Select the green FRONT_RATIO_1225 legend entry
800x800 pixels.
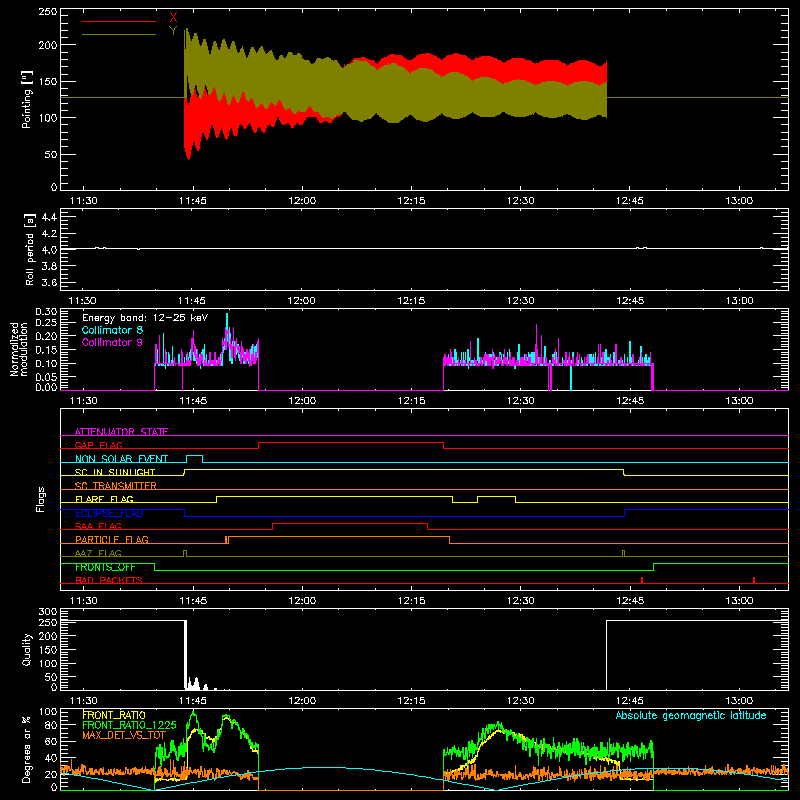coord(129,725)
